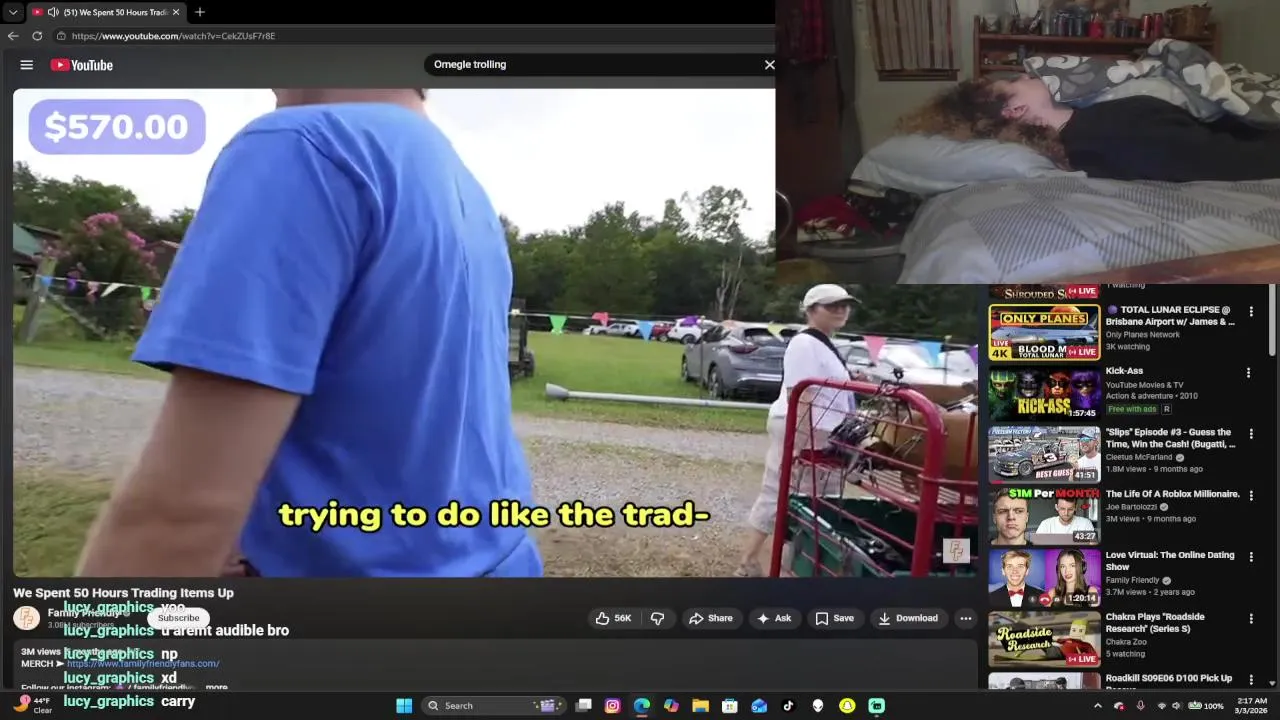This screenshot has height=720, width=1280.
Task: Open the YouTube hamburger guide menu
Action: [x=27, y=65]
